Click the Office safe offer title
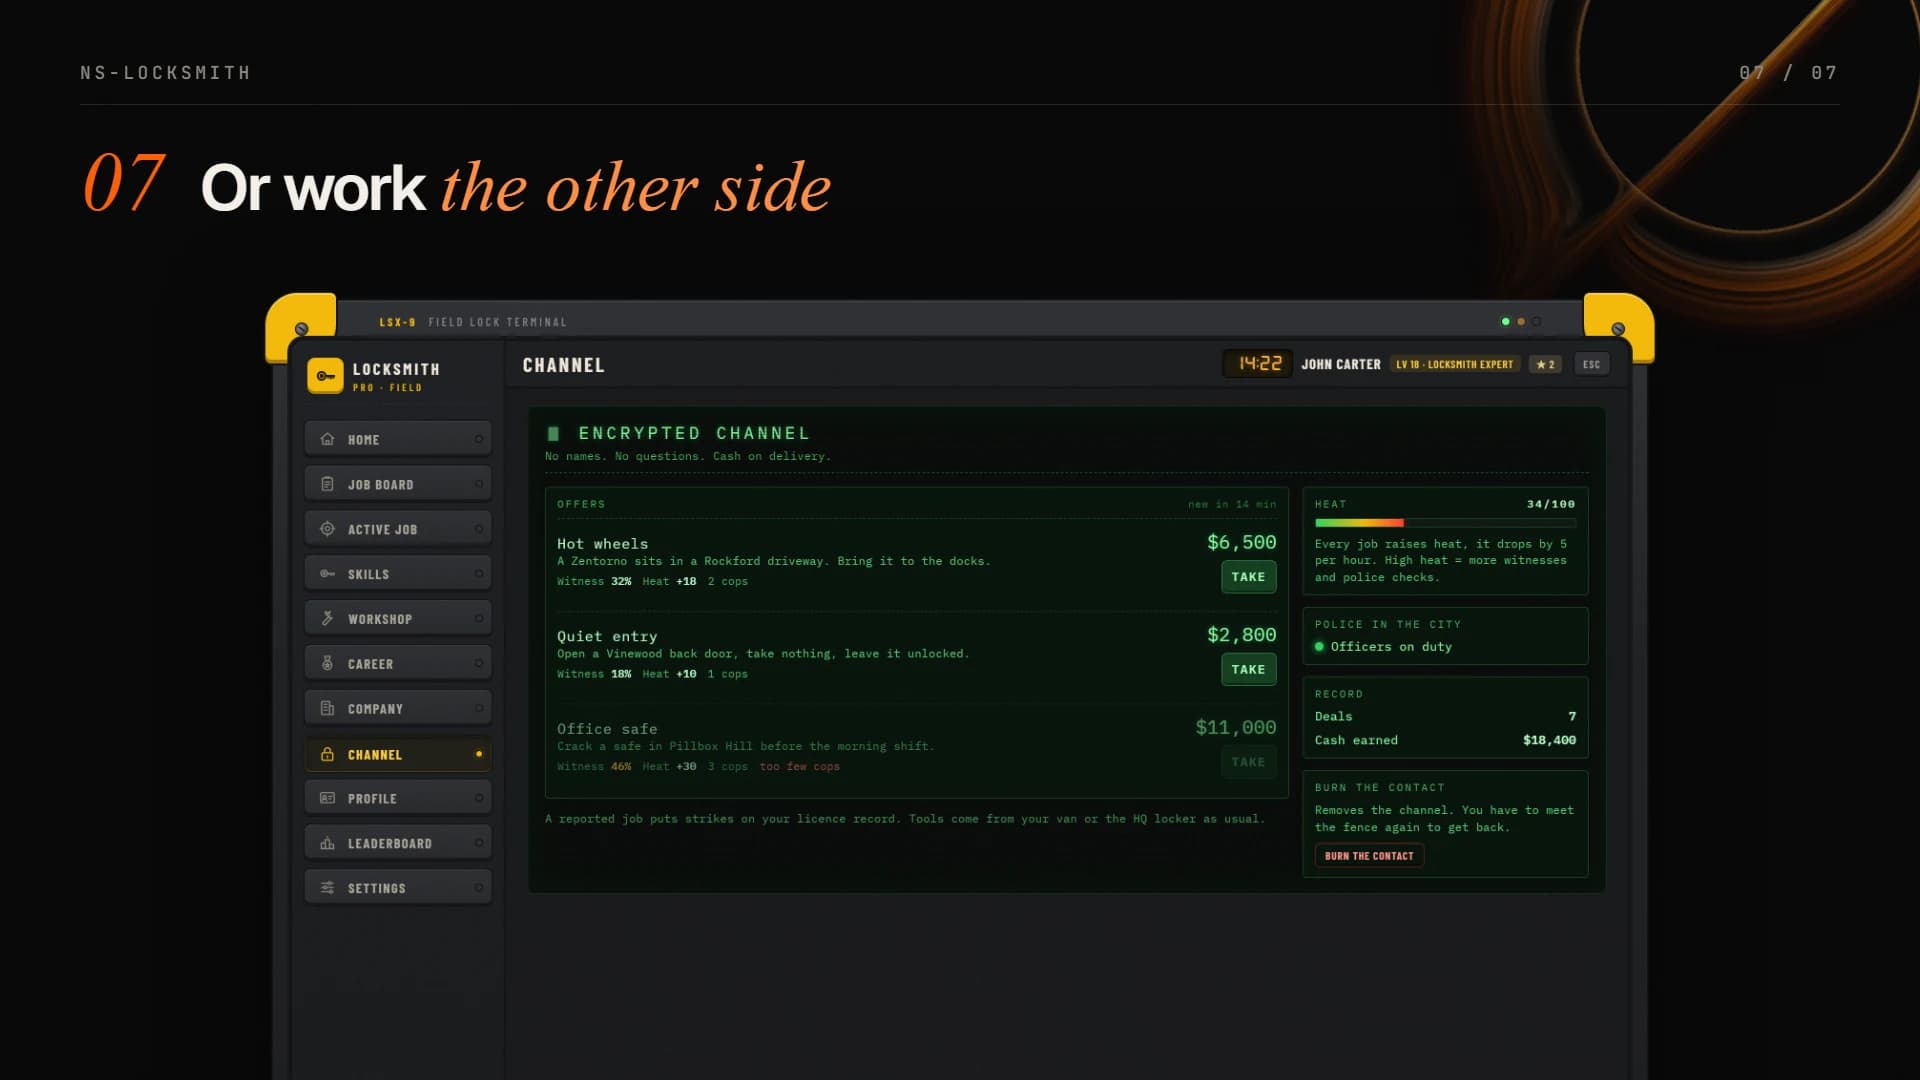1920x1080 pixels. coord(607,729)
